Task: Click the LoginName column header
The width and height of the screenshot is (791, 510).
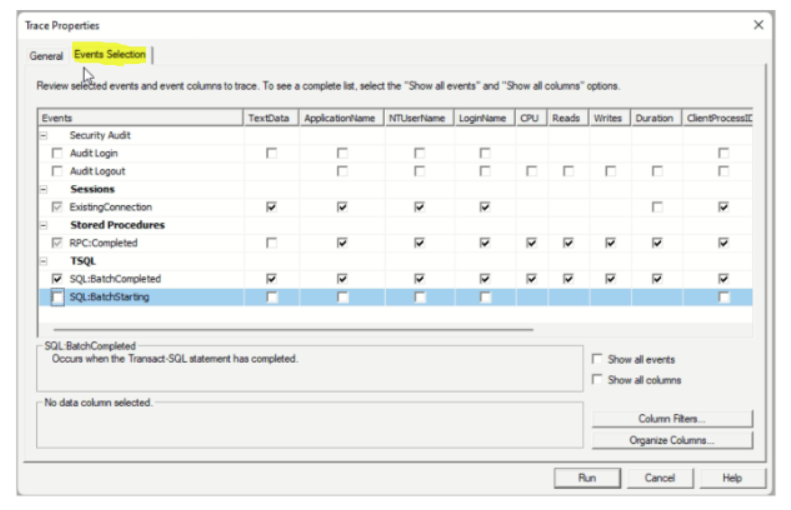Action: point(483,118)
